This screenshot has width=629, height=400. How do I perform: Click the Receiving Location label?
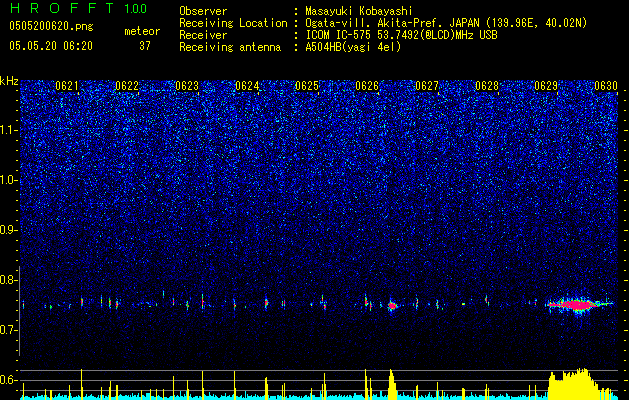pyautogui.click(x=233, y=23)
